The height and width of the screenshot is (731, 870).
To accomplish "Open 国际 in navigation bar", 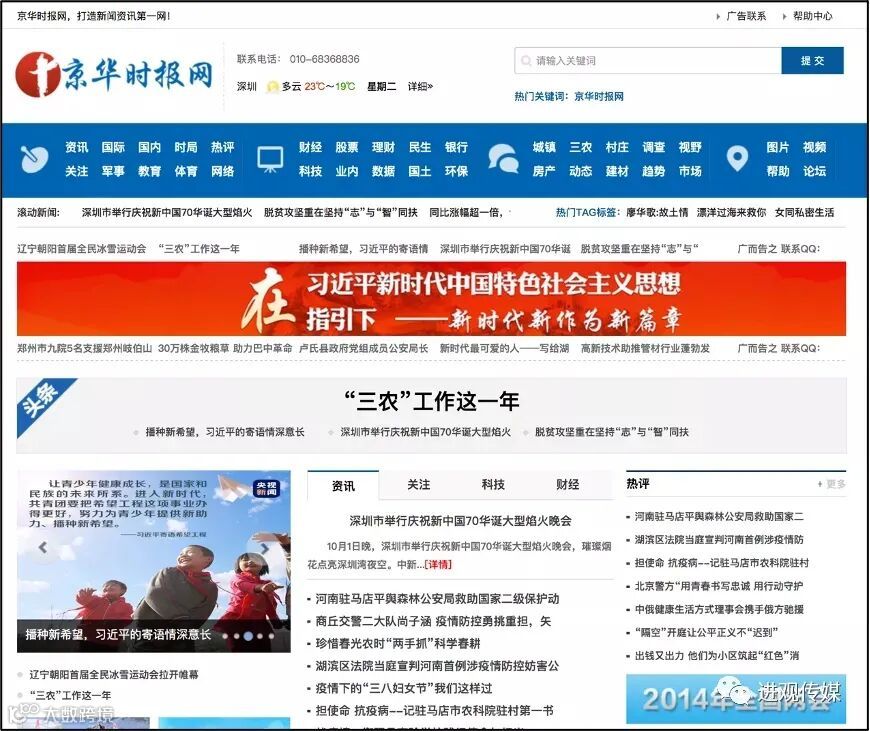I will 113,147.
